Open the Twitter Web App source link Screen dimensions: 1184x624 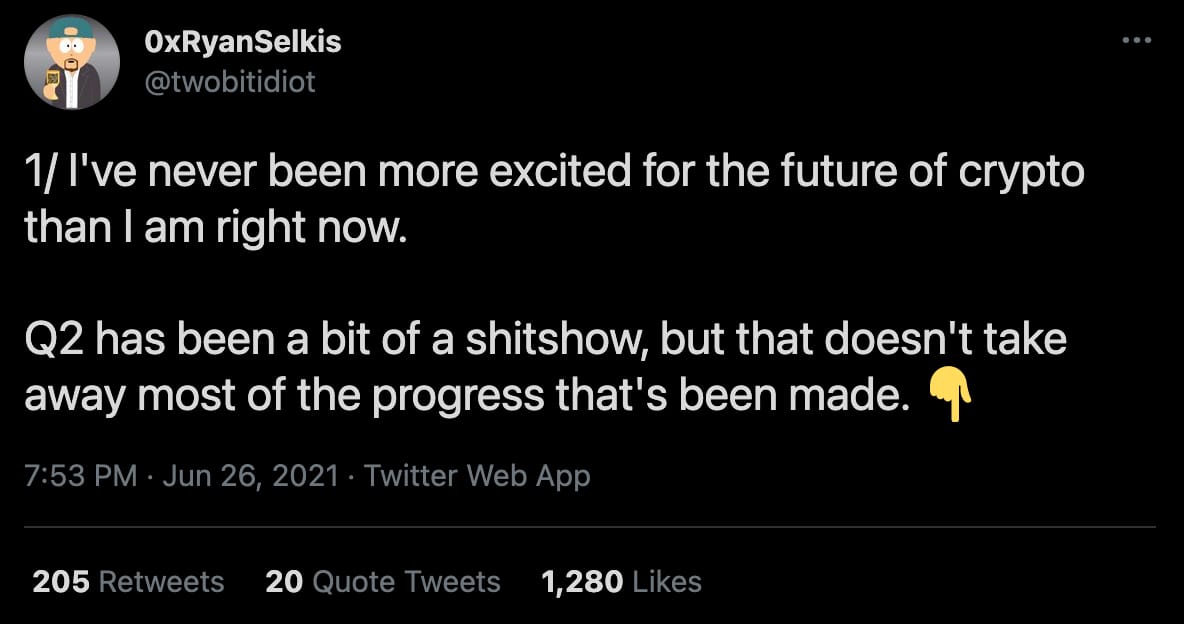click(477, 476)
